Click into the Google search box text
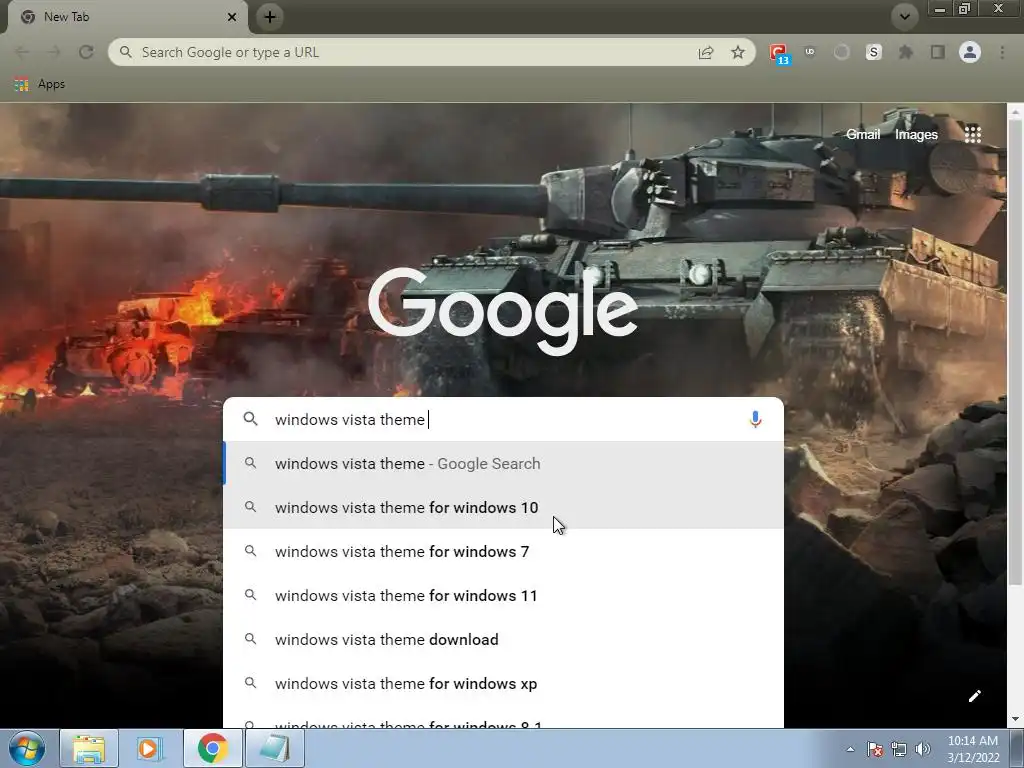 click(503, 419)
